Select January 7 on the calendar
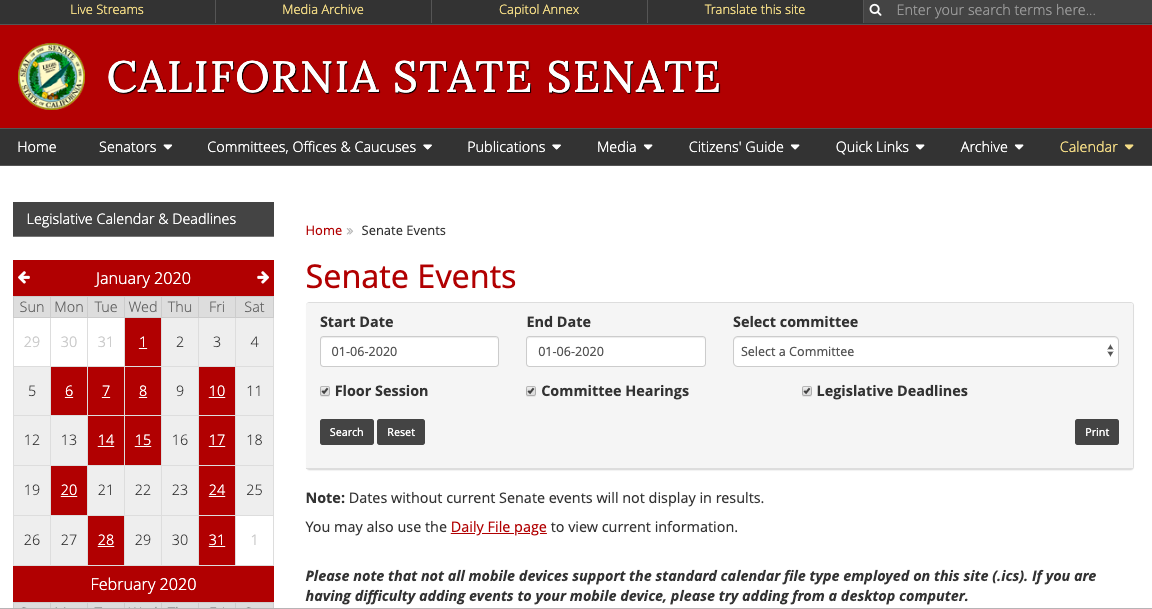Screen dimensions: 1152x609 [106, 391]
